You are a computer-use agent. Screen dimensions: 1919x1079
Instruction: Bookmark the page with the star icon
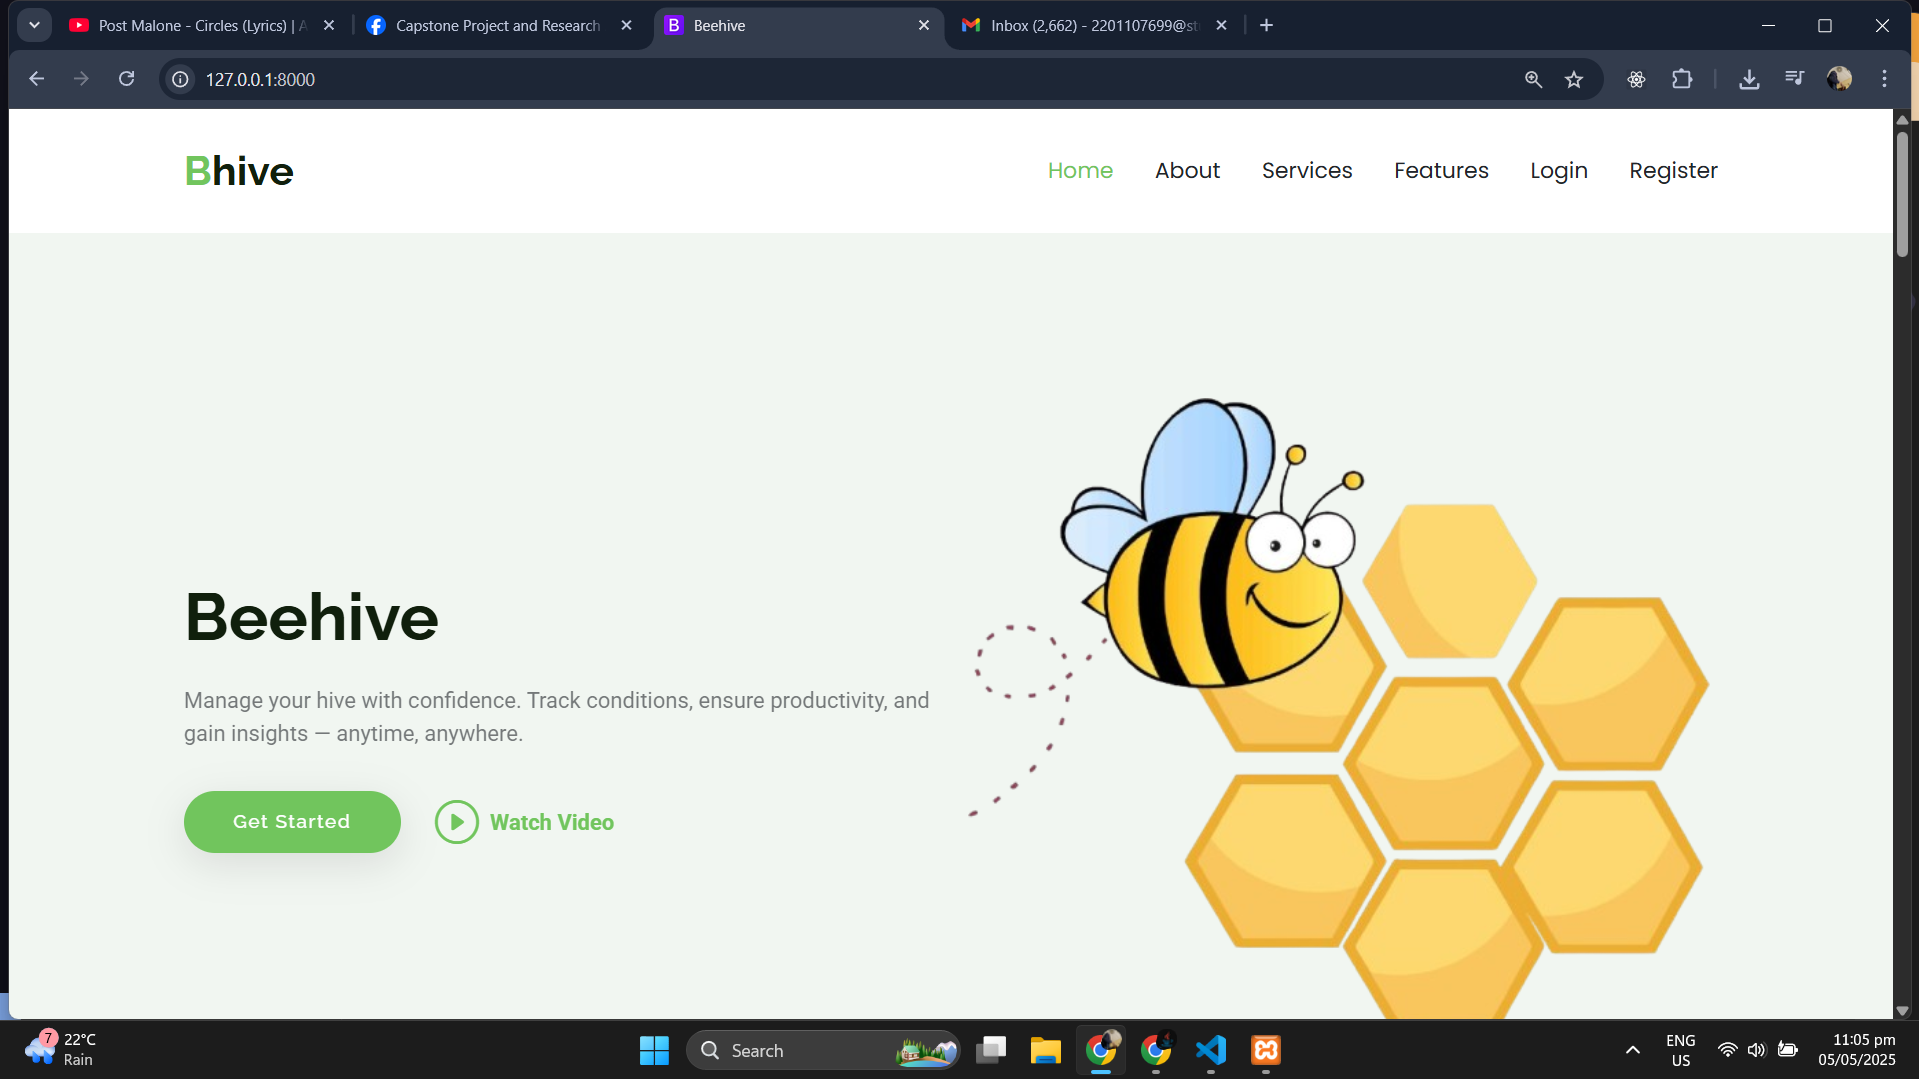tap(1574, 79)
